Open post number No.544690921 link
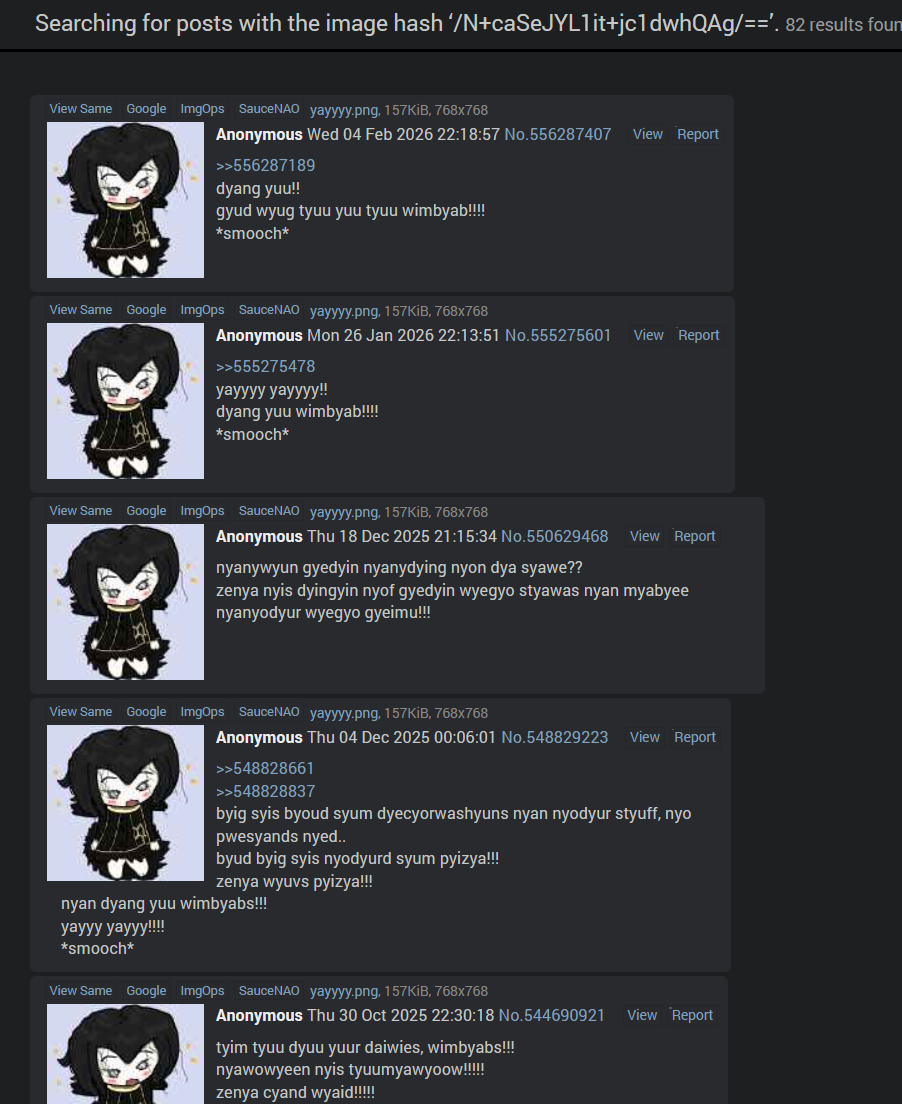This screenshot has height=1104, width=902. click(551, 1015)
